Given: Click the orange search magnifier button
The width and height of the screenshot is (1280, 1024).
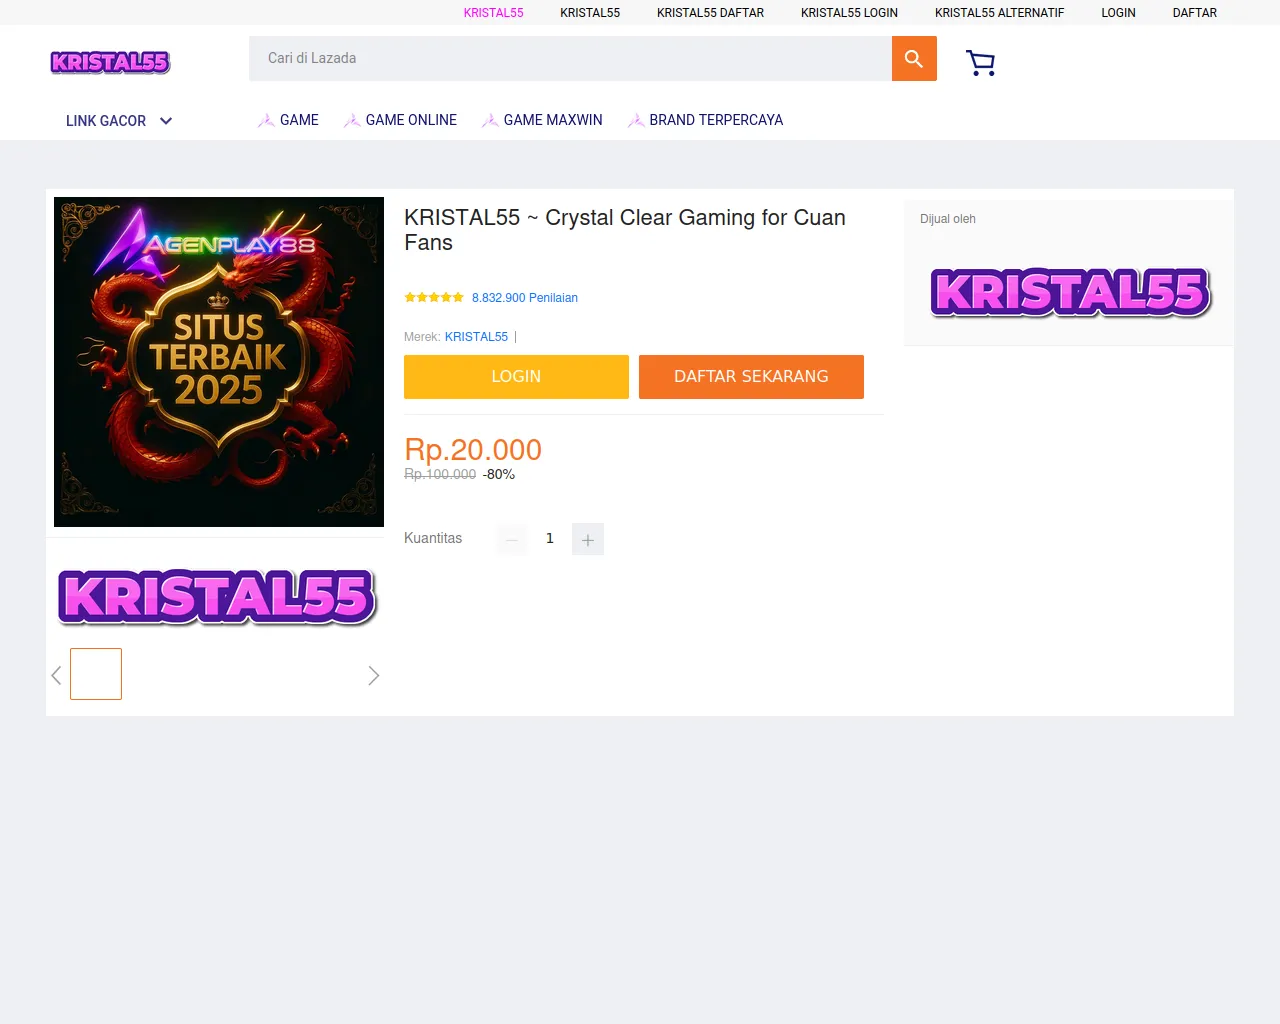Looking at the screenshot, I should [x=914, y=59].
